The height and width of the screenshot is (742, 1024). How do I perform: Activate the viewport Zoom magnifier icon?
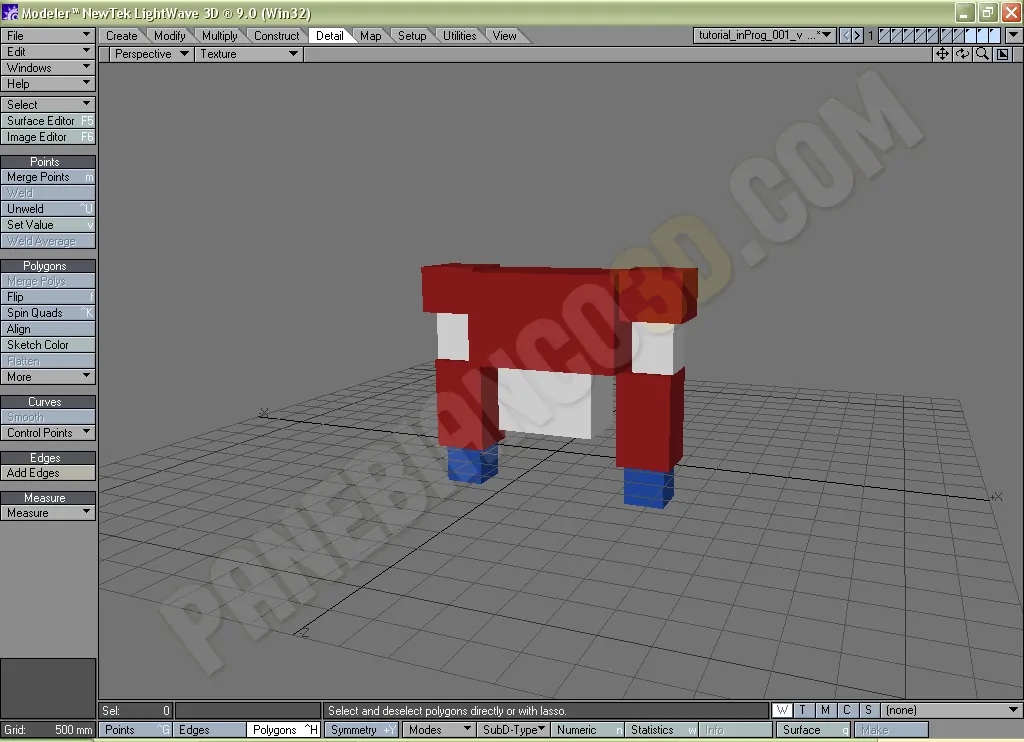click(982, 54)
